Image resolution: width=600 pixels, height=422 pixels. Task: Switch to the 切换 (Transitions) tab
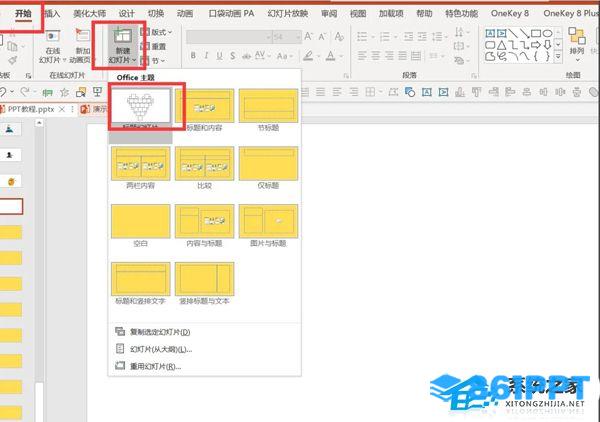(x=156, y=14)
